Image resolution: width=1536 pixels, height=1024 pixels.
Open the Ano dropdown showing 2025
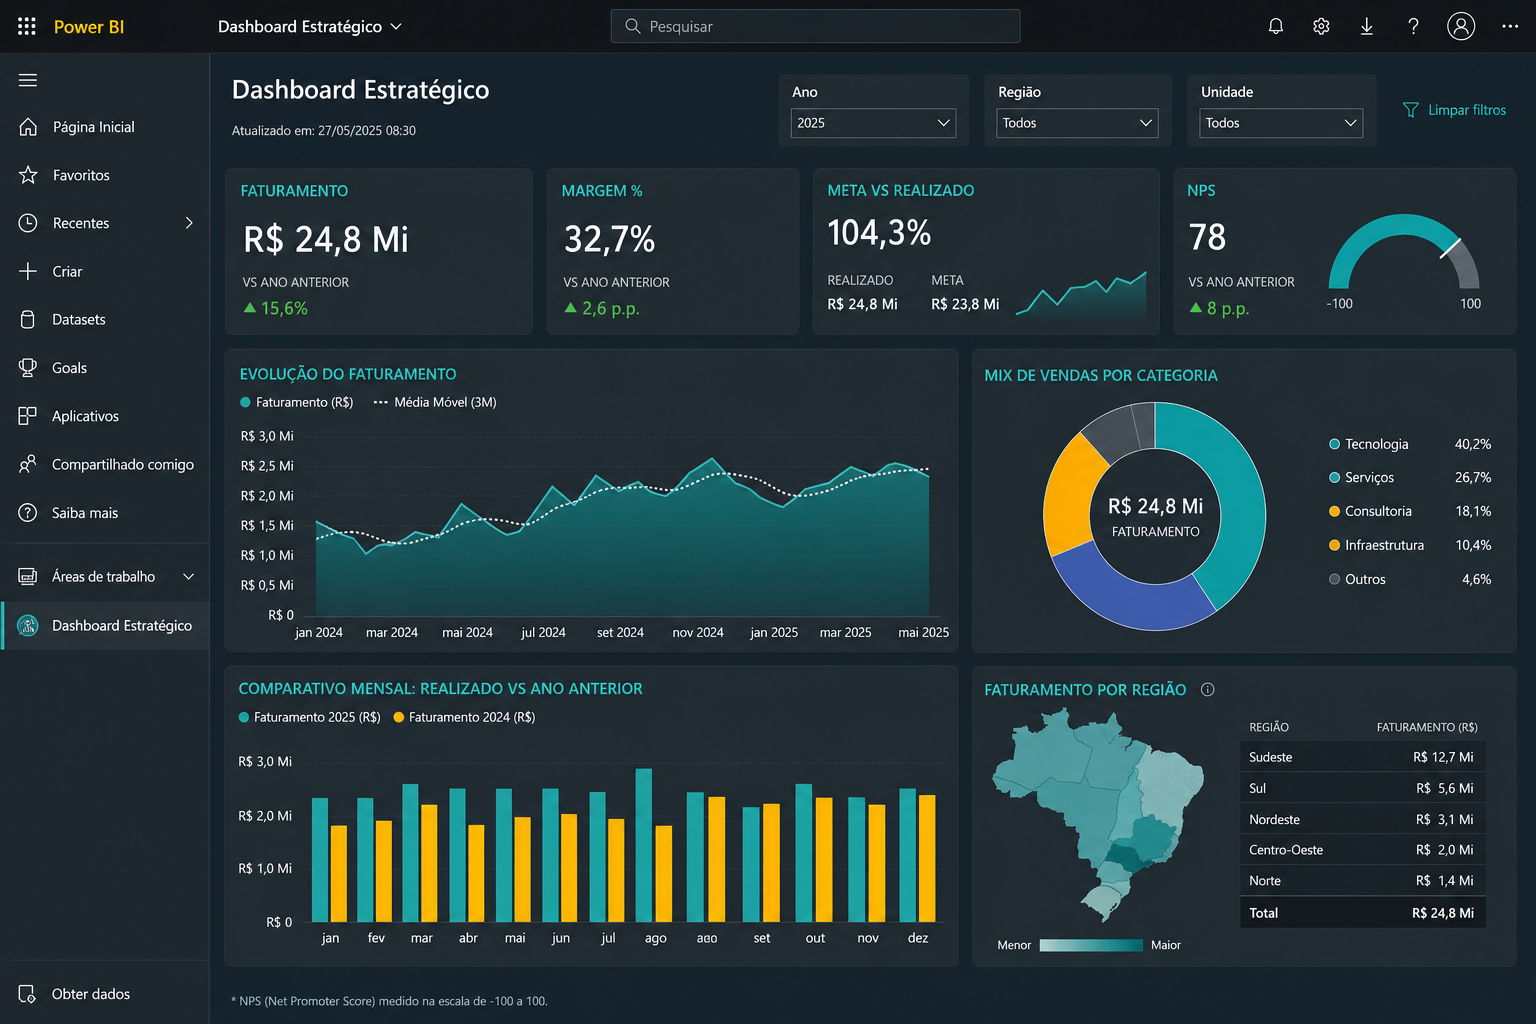873,123
